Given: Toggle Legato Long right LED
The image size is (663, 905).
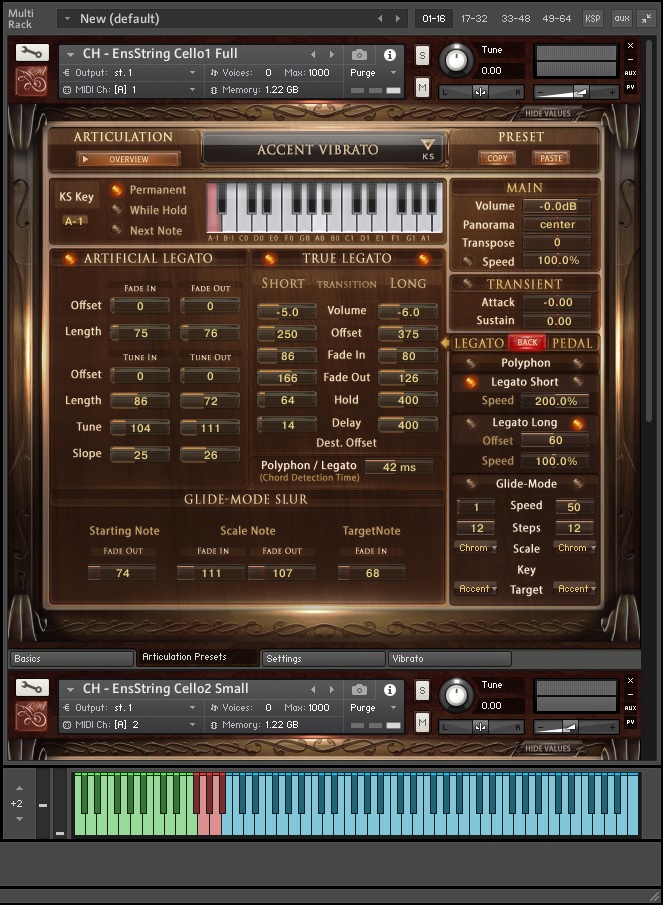Looking at the screenshot, I should click(x=578, y=423).
